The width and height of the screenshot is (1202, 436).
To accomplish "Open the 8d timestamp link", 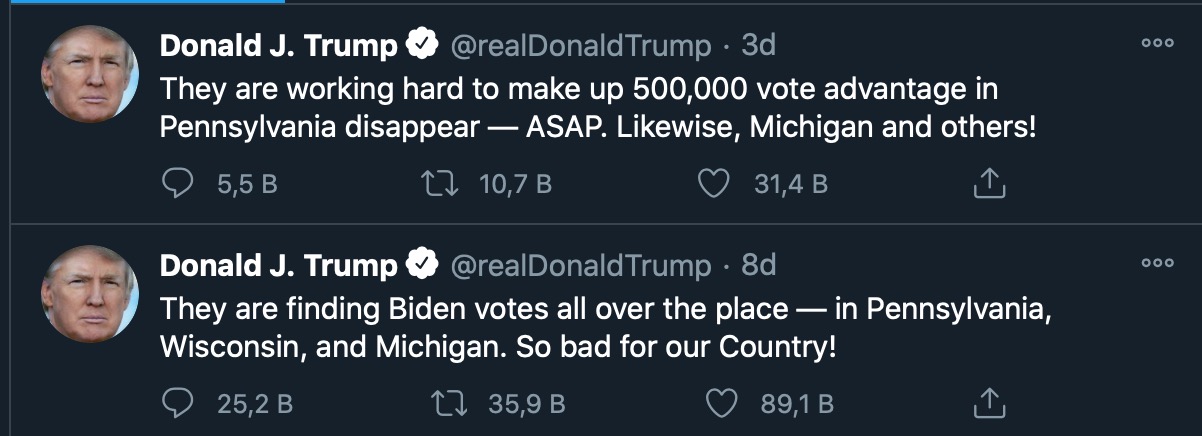I will pos(757,266).
